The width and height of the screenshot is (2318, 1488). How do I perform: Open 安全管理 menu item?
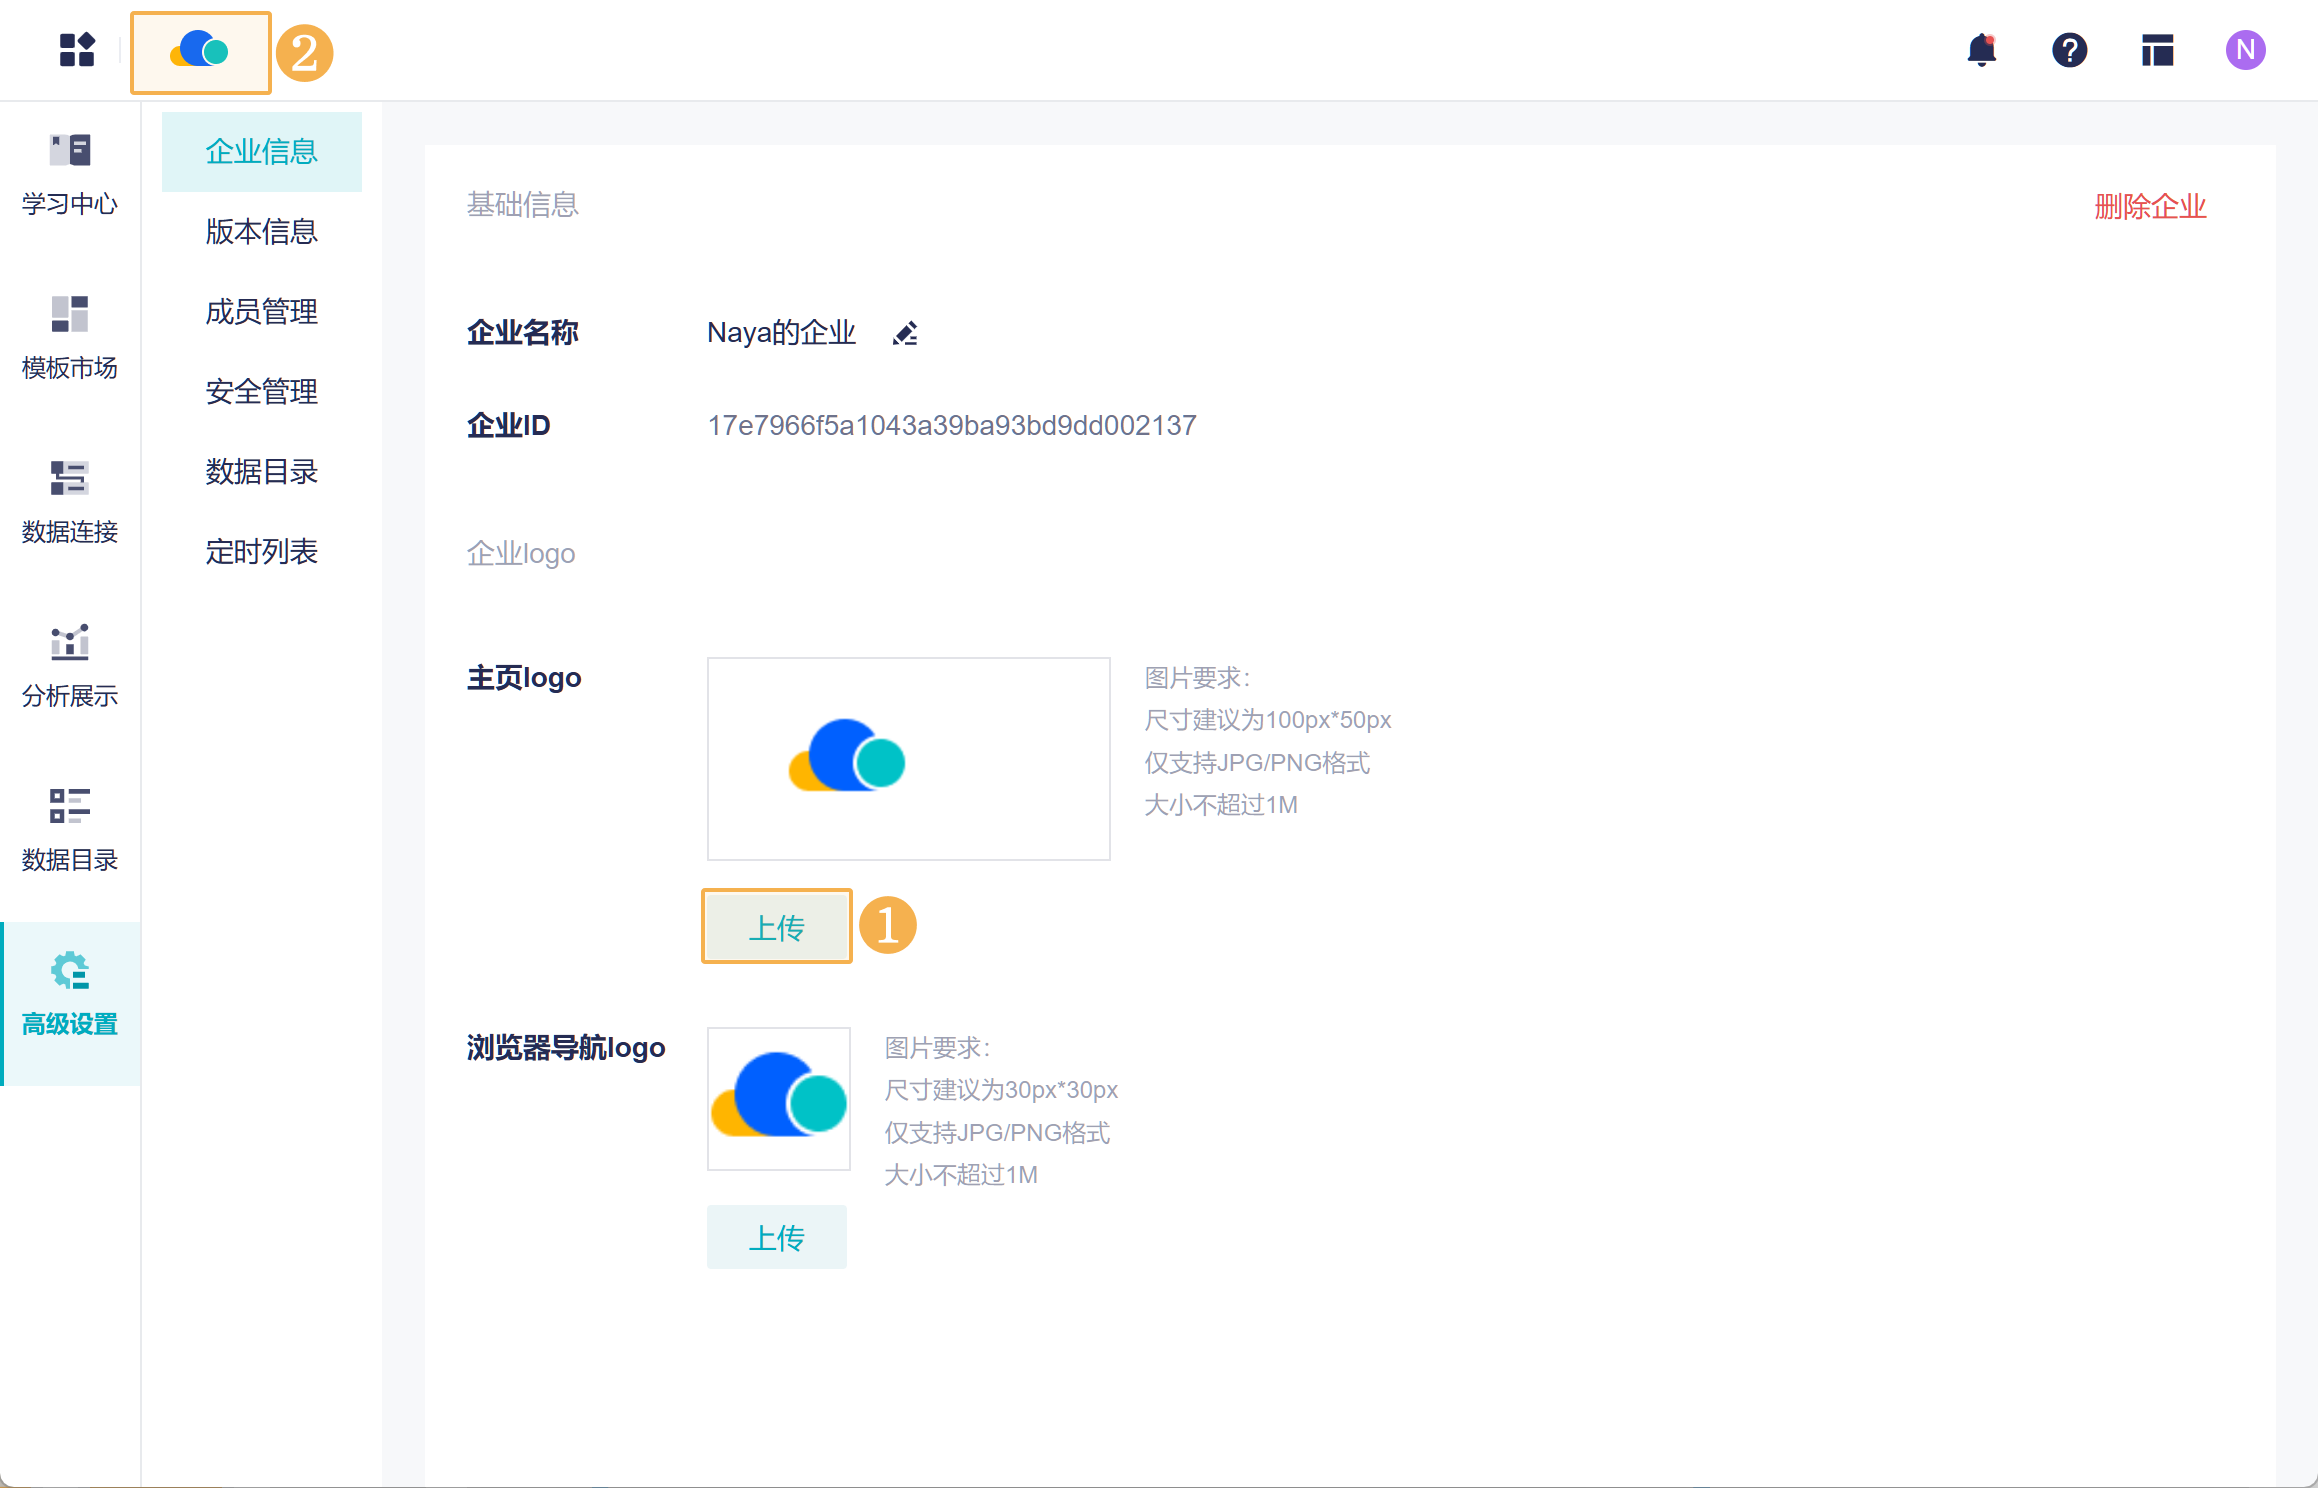[261, 392]
